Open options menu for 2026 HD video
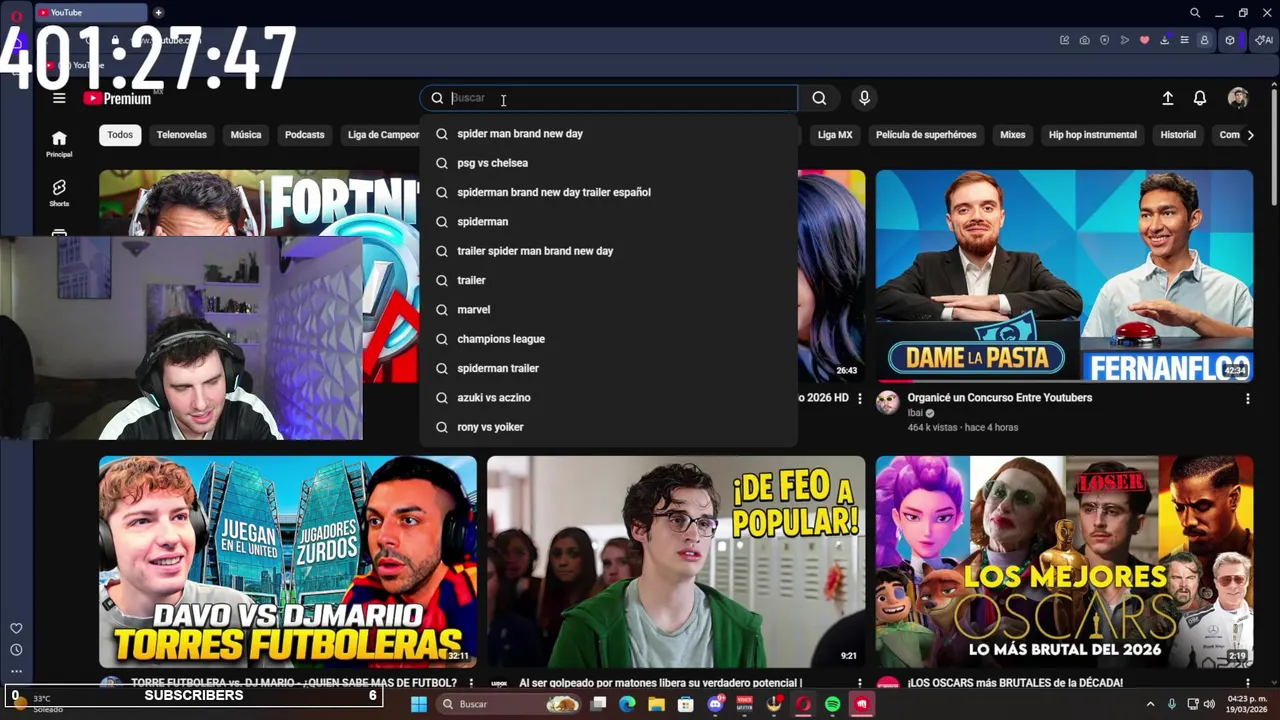This screenshot has height=720, width=1280. click(x=859, y=398)
